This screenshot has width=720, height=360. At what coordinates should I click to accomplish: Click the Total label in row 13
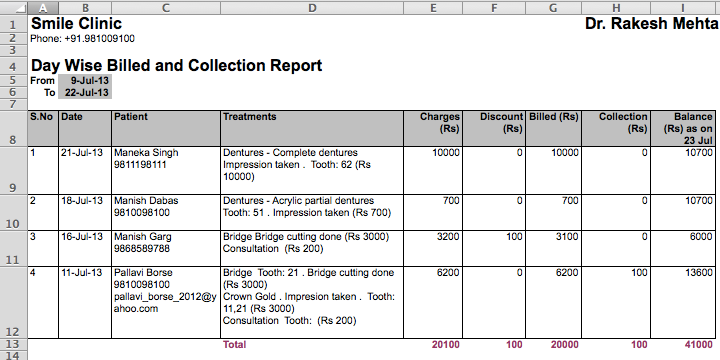(312, 344)
